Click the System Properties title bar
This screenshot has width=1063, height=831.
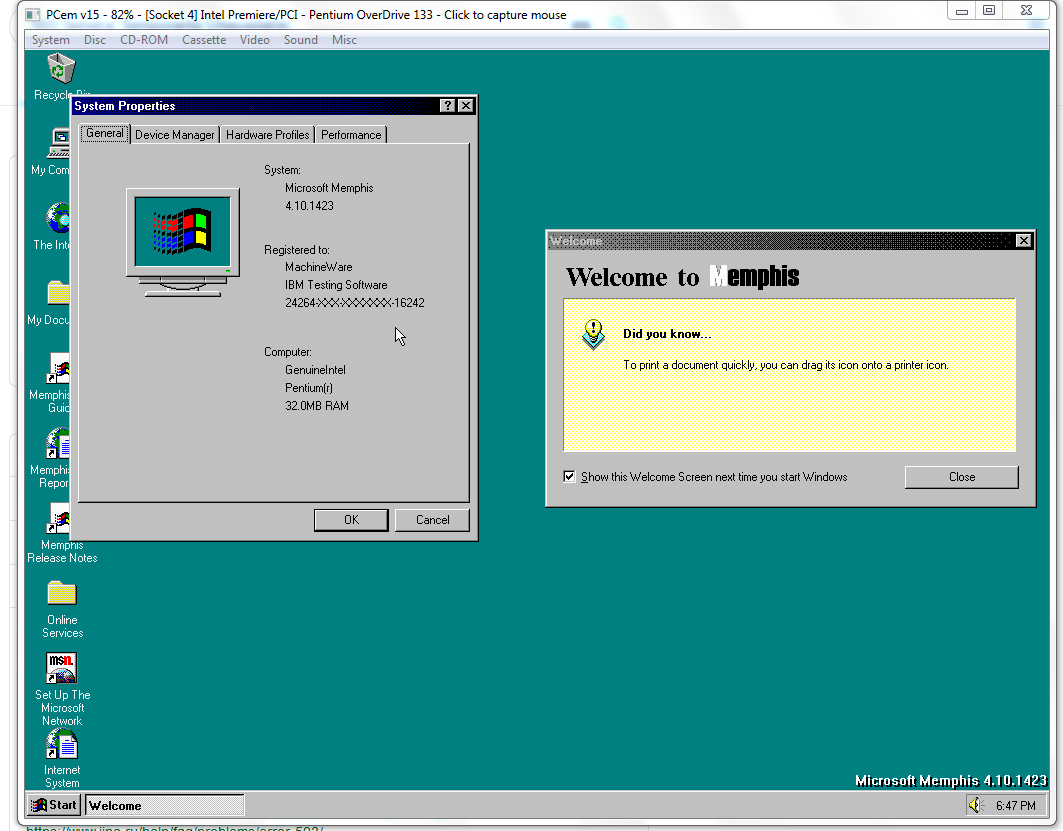[x=256, y=106]
